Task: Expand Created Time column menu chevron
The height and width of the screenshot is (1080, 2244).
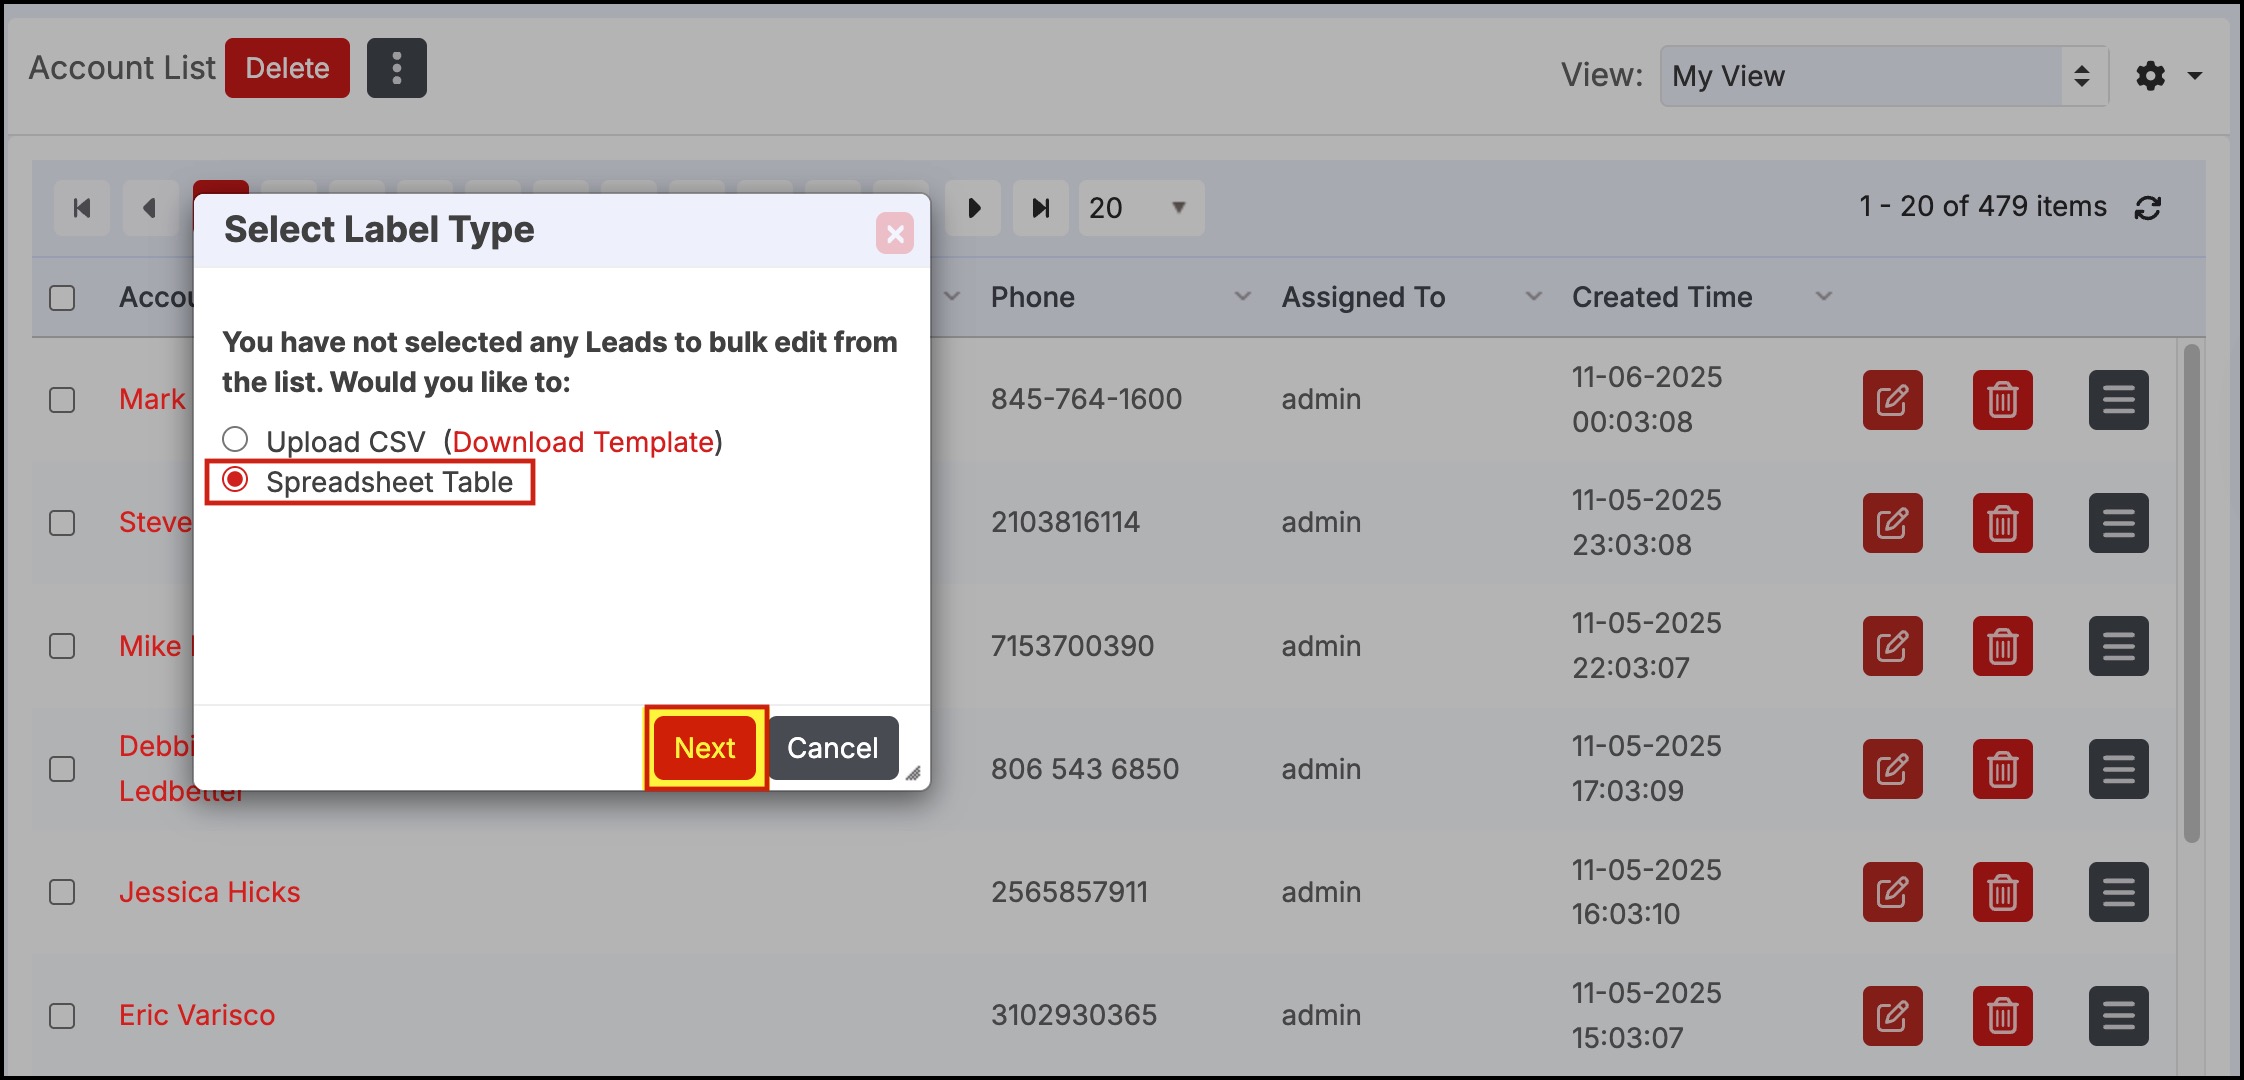Action: coord(1823,297)
